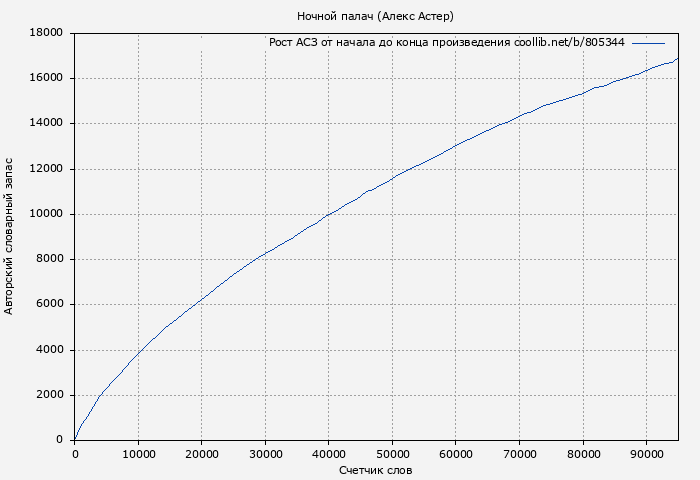This screenshot has width=700, height=480.
Task: Click the 50000 x-axis tick label
Action: tap(392, 454)
